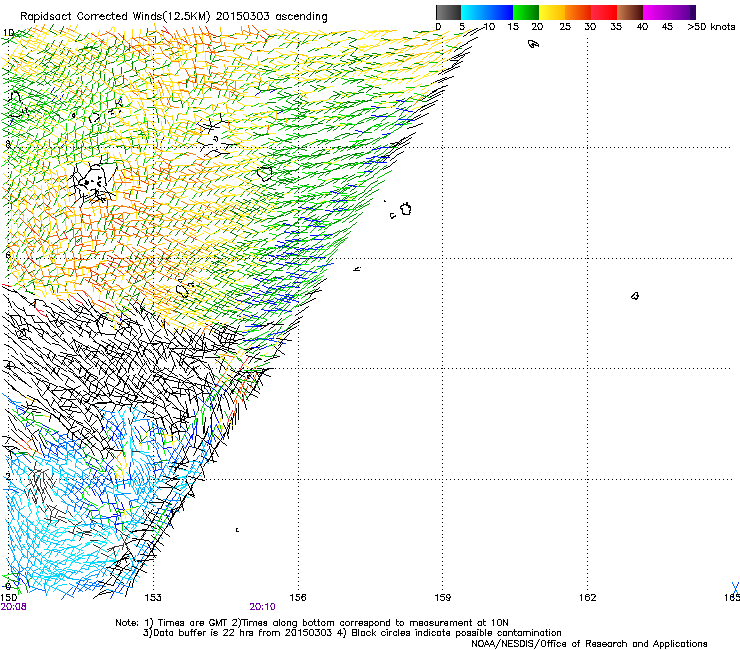The height and width of the screenshot is (650, 740).
Task: Click the longitude label '156'
Action: point(298,598)
